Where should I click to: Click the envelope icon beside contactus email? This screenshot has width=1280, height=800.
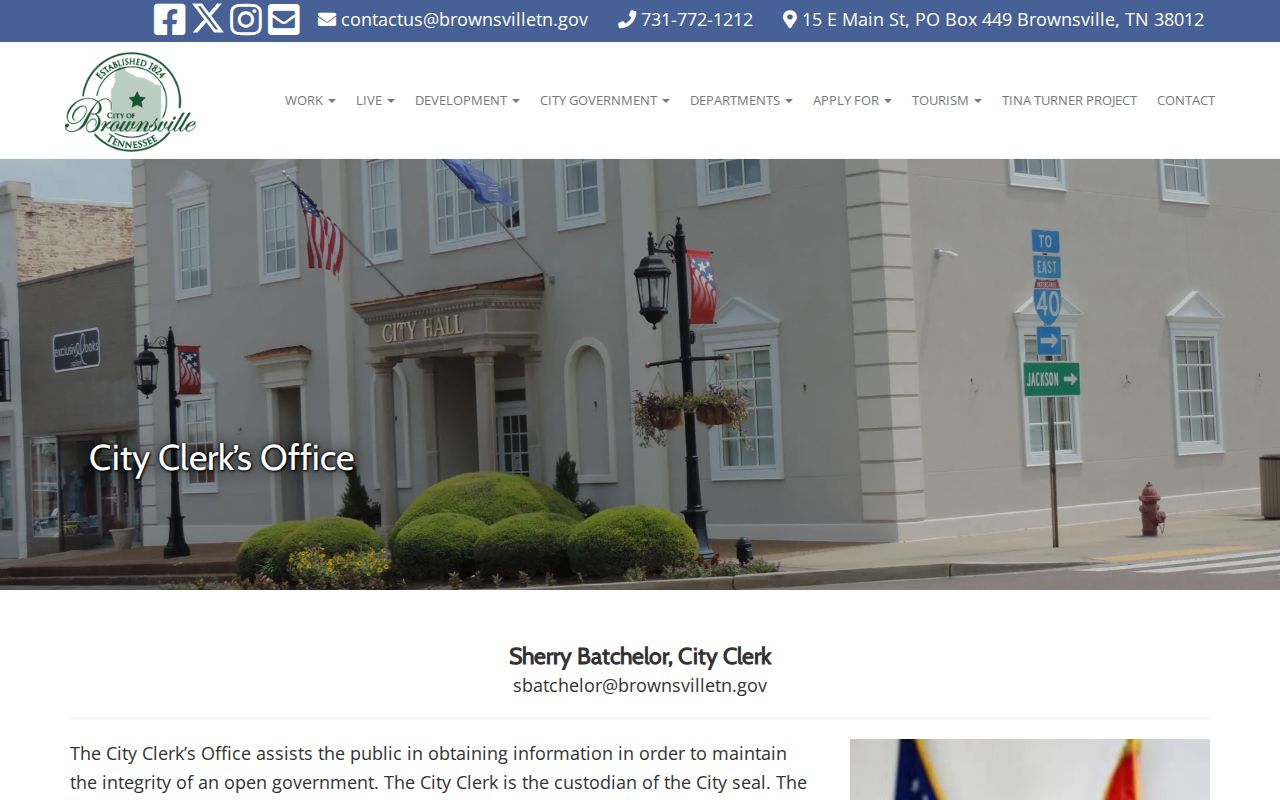coord(327,20)
